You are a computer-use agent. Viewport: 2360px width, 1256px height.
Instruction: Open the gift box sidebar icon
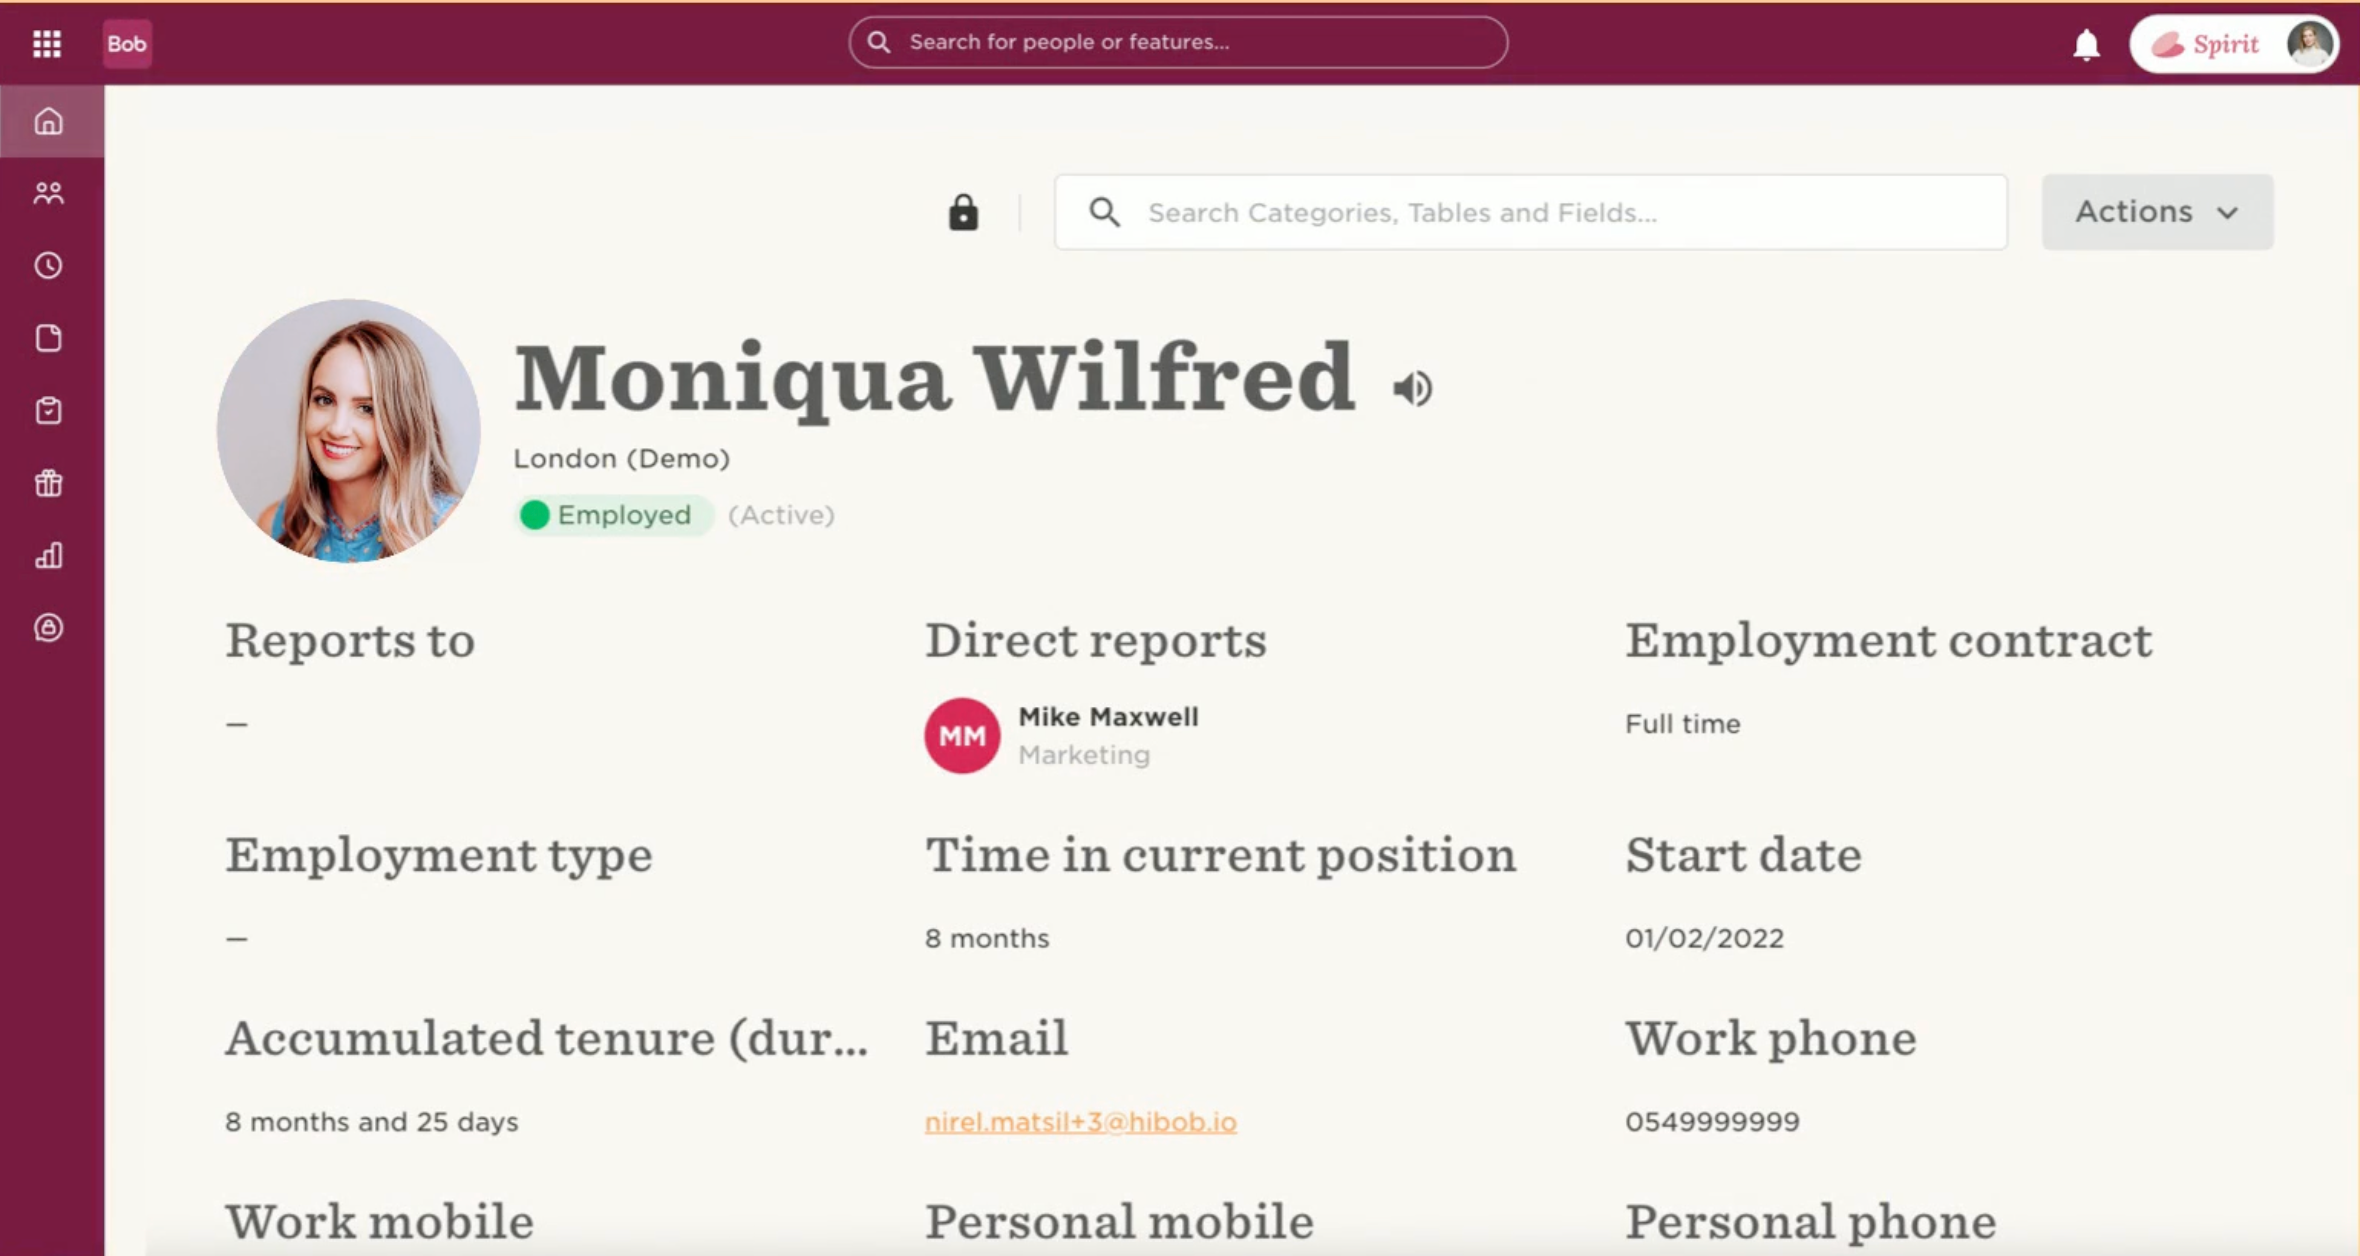tap(48, 483)
